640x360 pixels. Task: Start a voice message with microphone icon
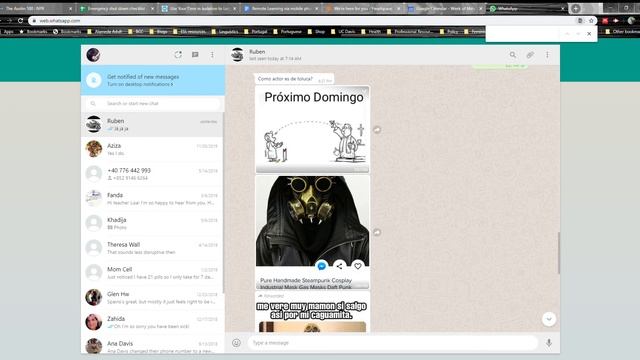click(549, 343)
